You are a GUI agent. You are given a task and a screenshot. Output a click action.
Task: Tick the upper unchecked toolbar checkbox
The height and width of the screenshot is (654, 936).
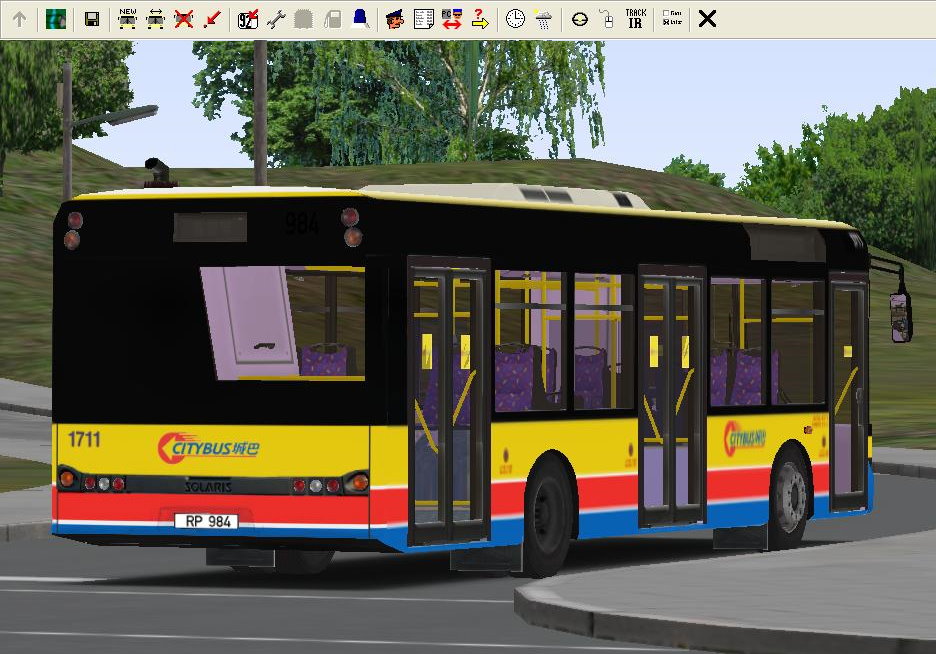tap(666, 13)
